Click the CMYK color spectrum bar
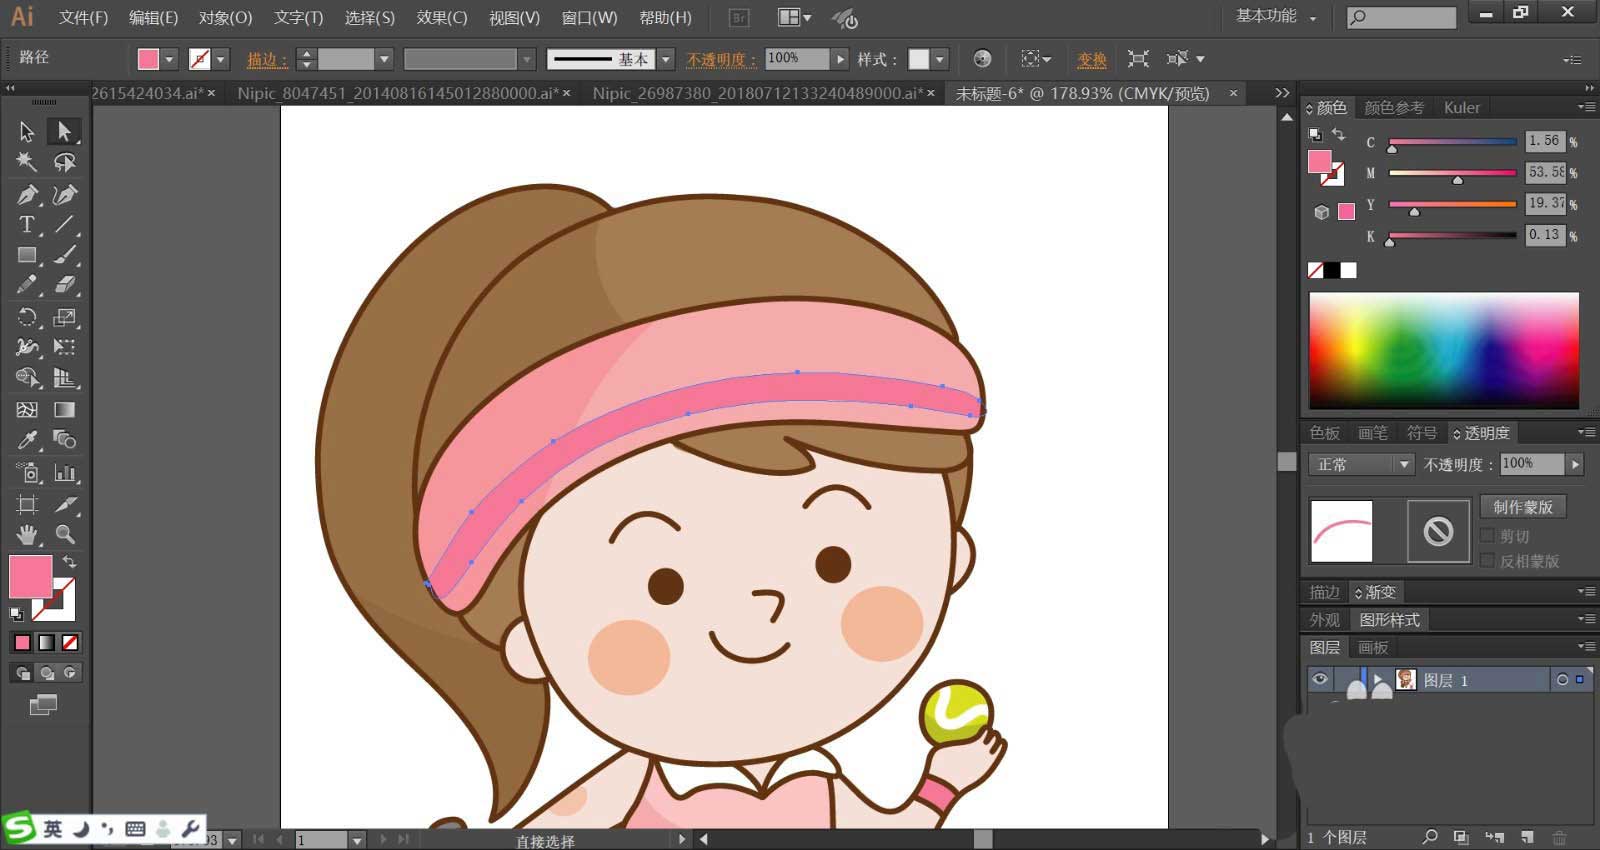1600x850 pixels. (1443, 350)
